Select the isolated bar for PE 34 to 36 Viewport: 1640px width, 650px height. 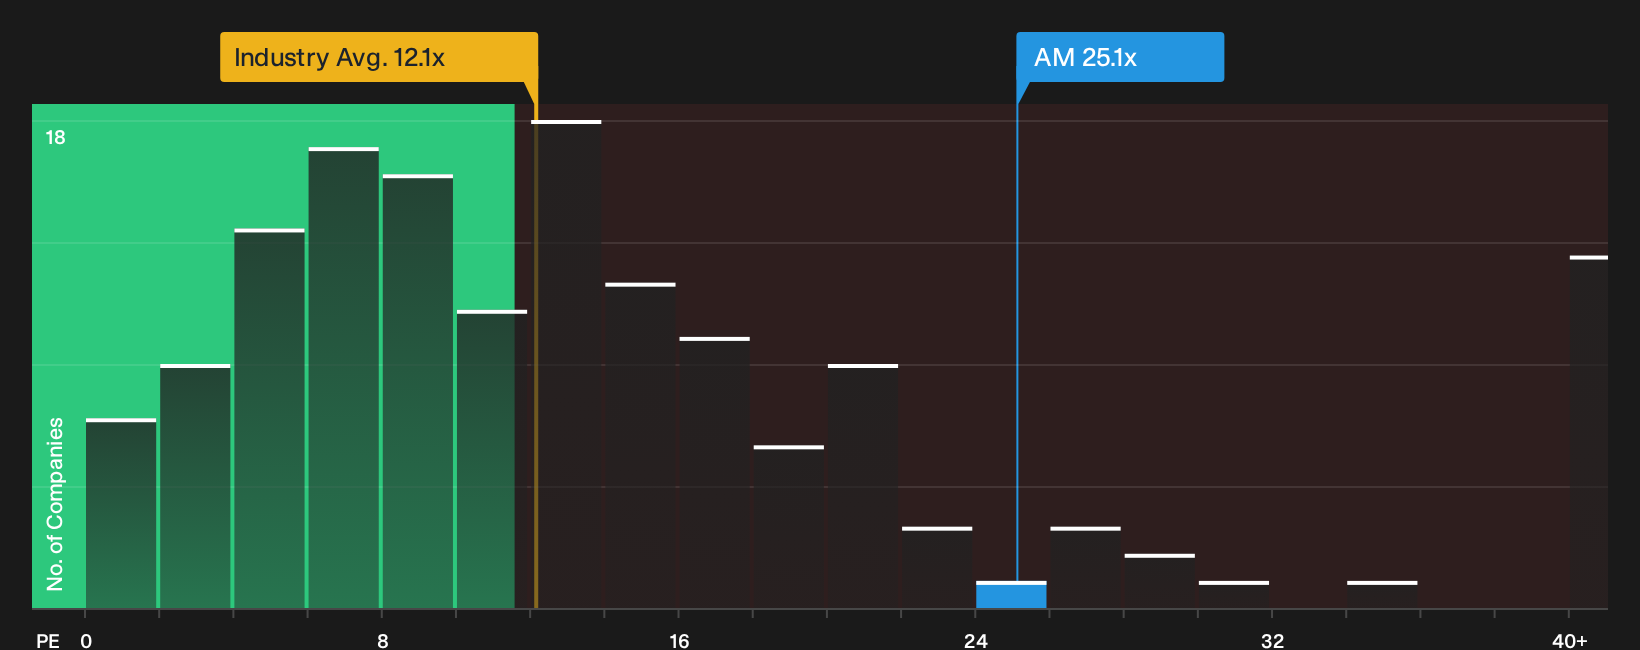[x=1382, y=595]
